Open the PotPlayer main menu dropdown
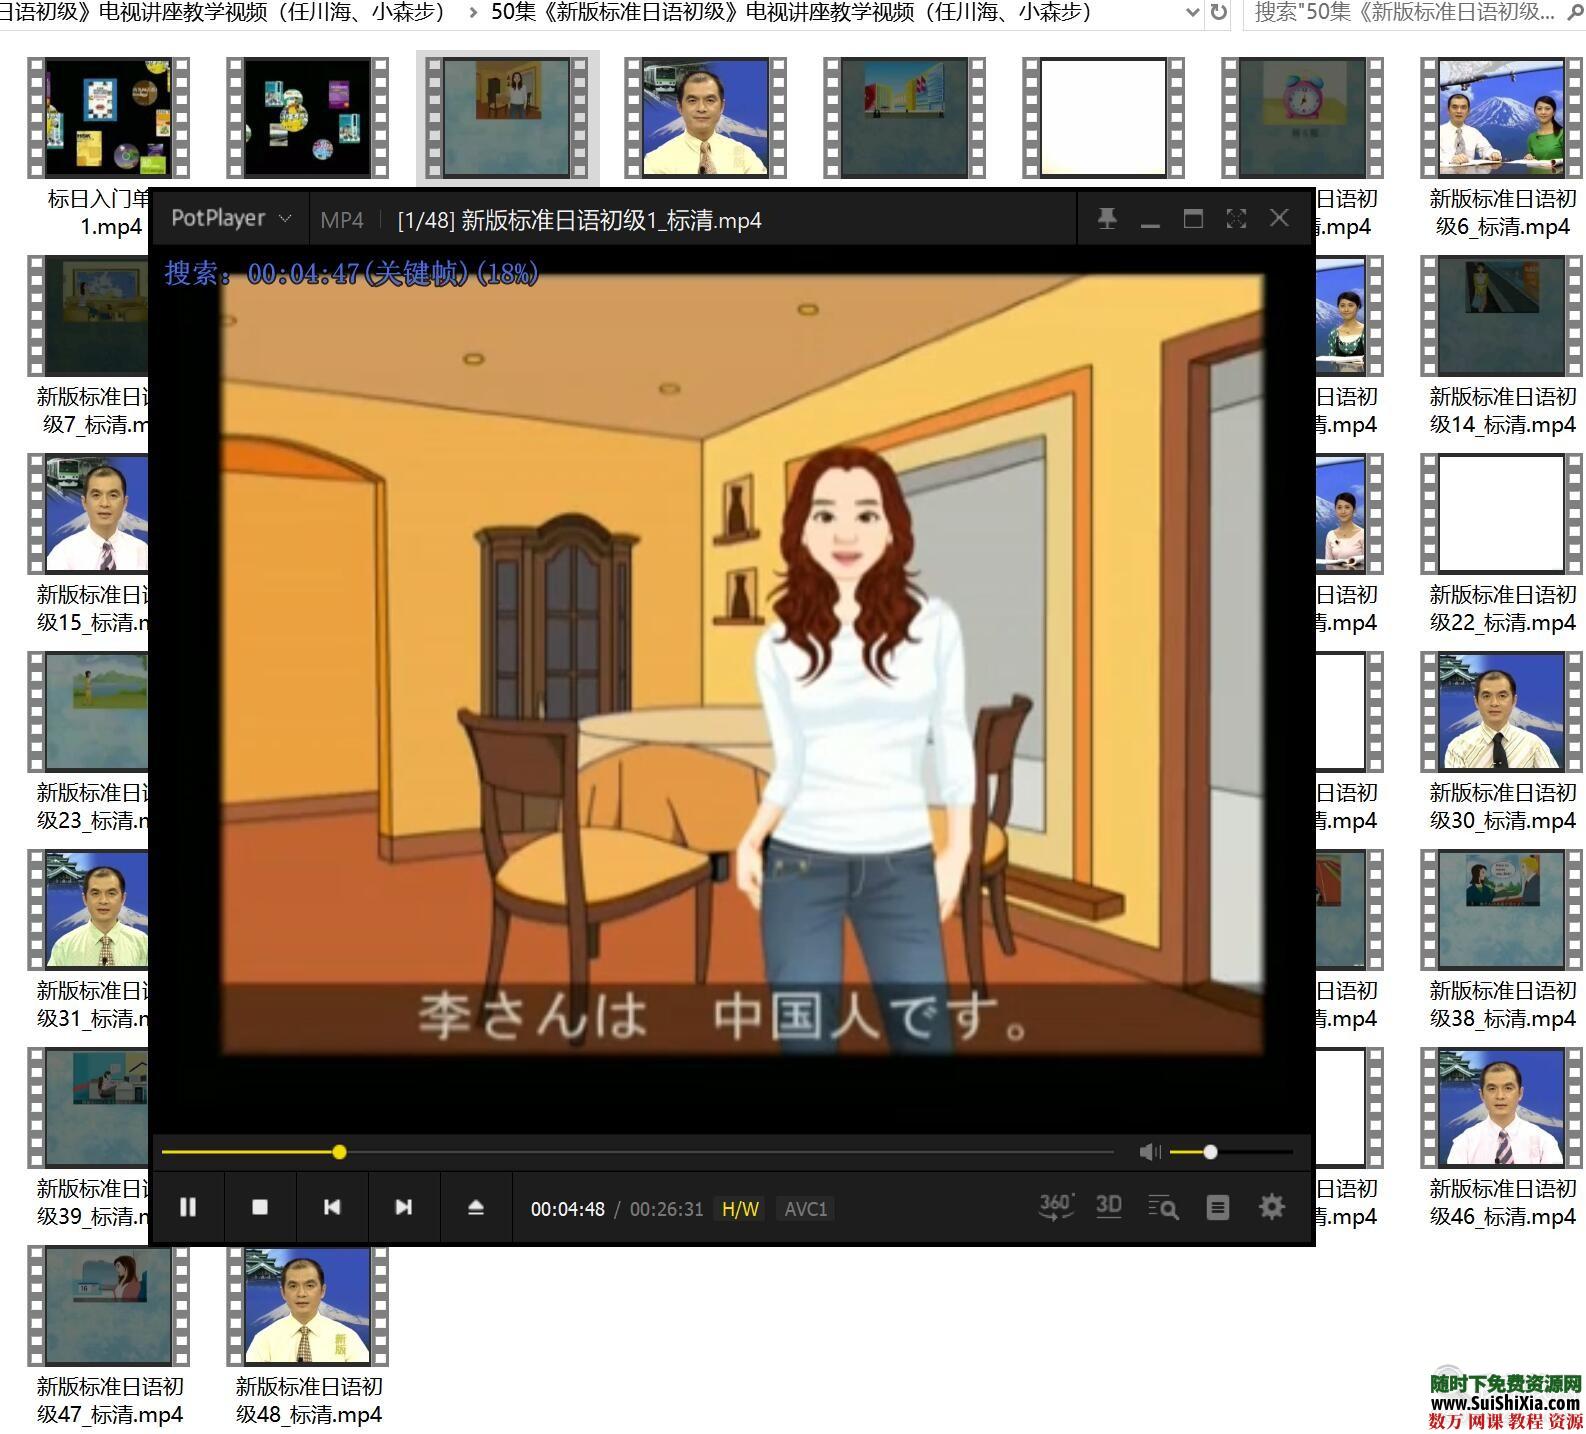1586x1434 pixels. click(230, 219)
